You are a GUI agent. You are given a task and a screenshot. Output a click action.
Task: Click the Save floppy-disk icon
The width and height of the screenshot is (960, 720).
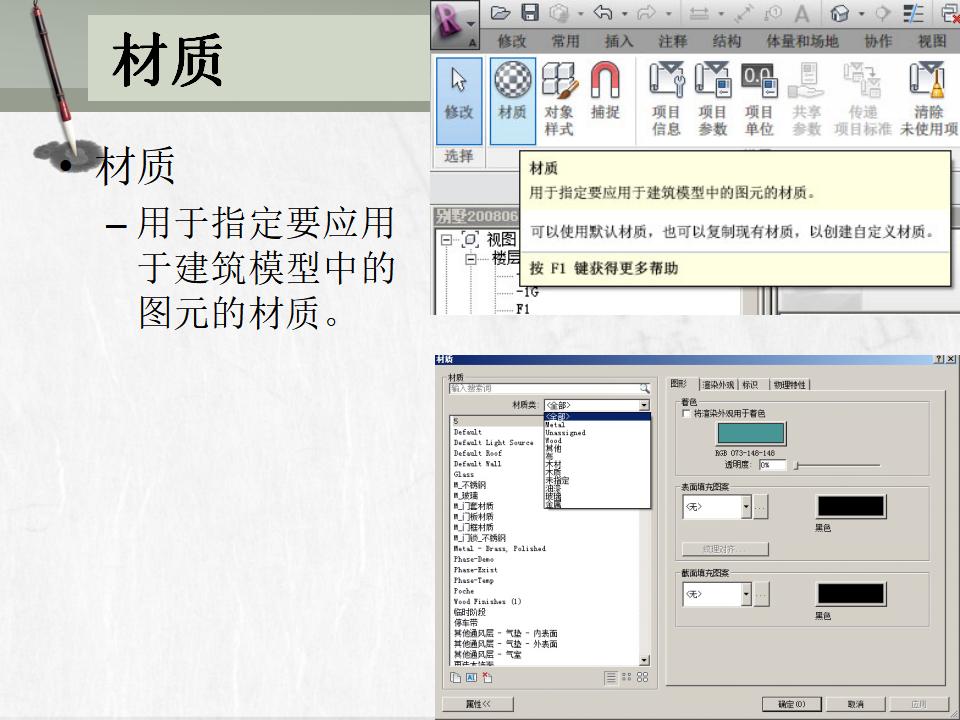tap(530, 12)
